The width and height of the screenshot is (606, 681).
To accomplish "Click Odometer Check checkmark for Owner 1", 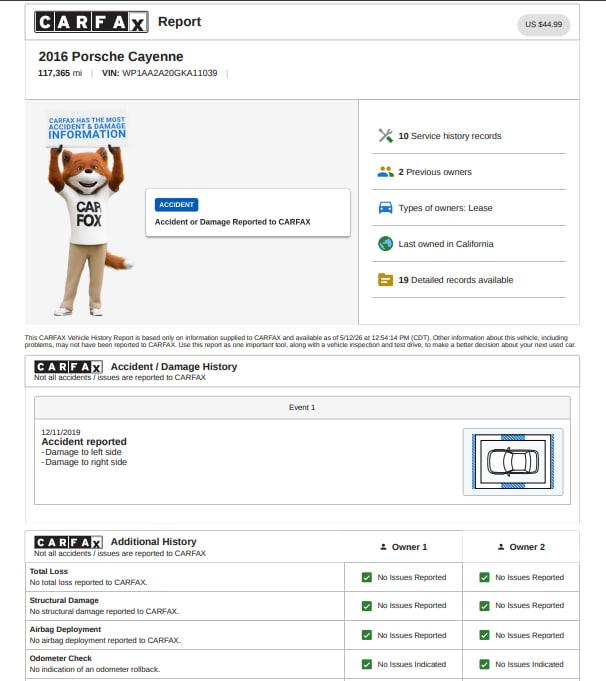I will (367, 664).
